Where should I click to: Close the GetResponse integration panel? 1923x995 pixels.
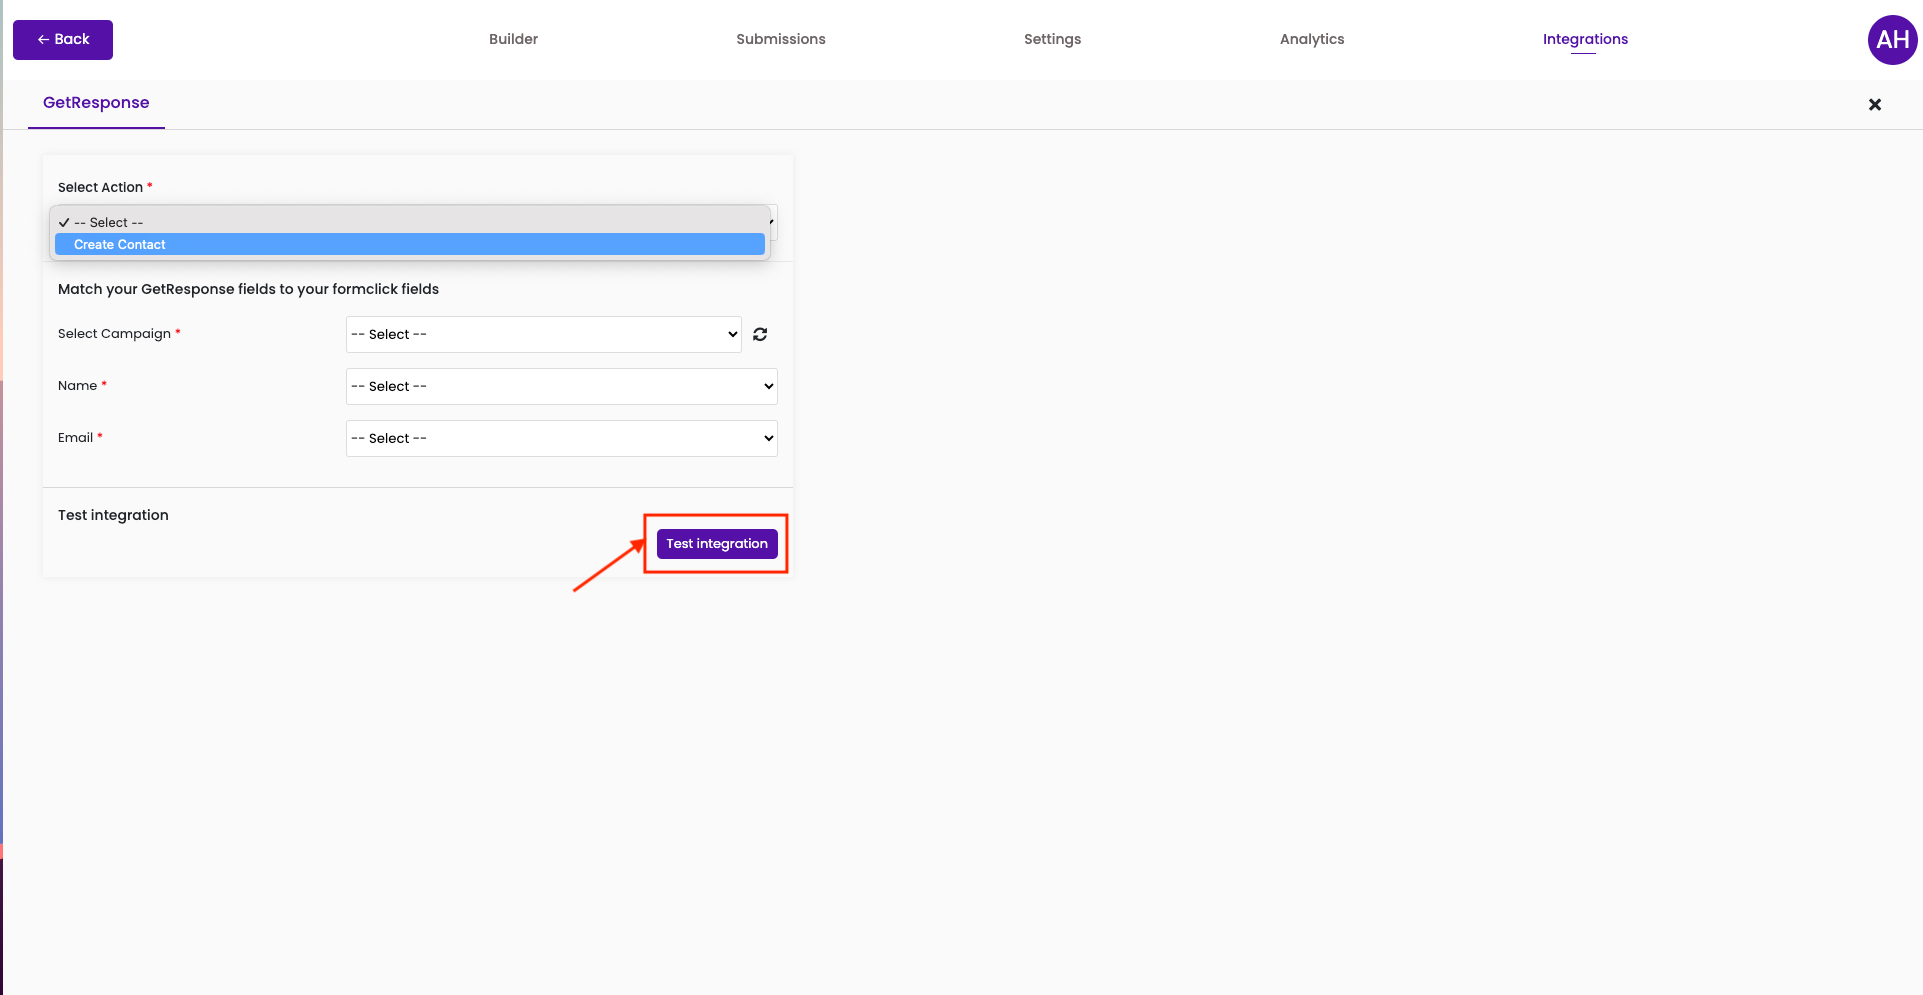pyautogui.click(x=1875, y=105)
